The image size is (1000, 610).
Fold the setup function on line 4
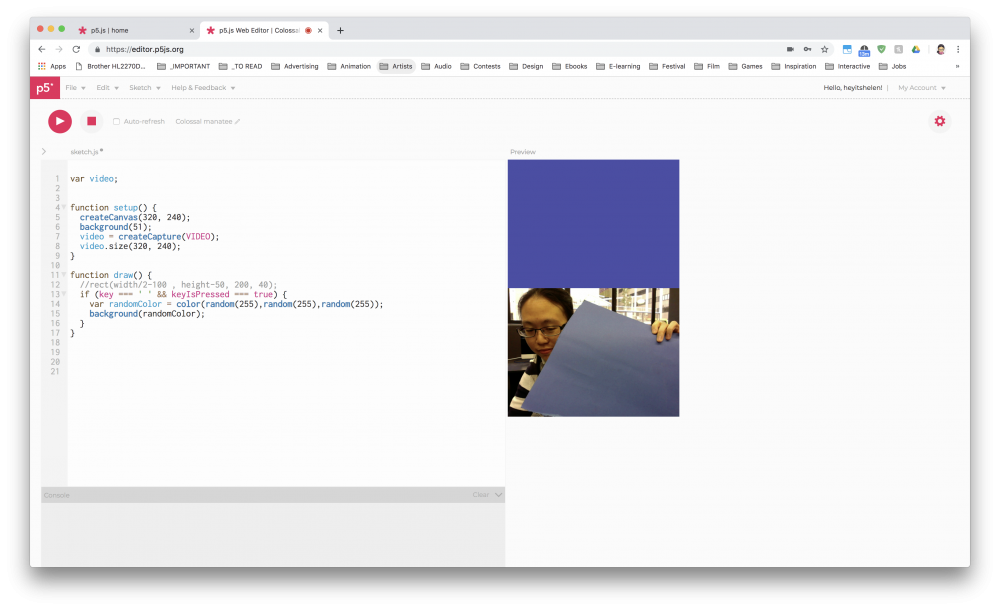[x=63, y=208]
